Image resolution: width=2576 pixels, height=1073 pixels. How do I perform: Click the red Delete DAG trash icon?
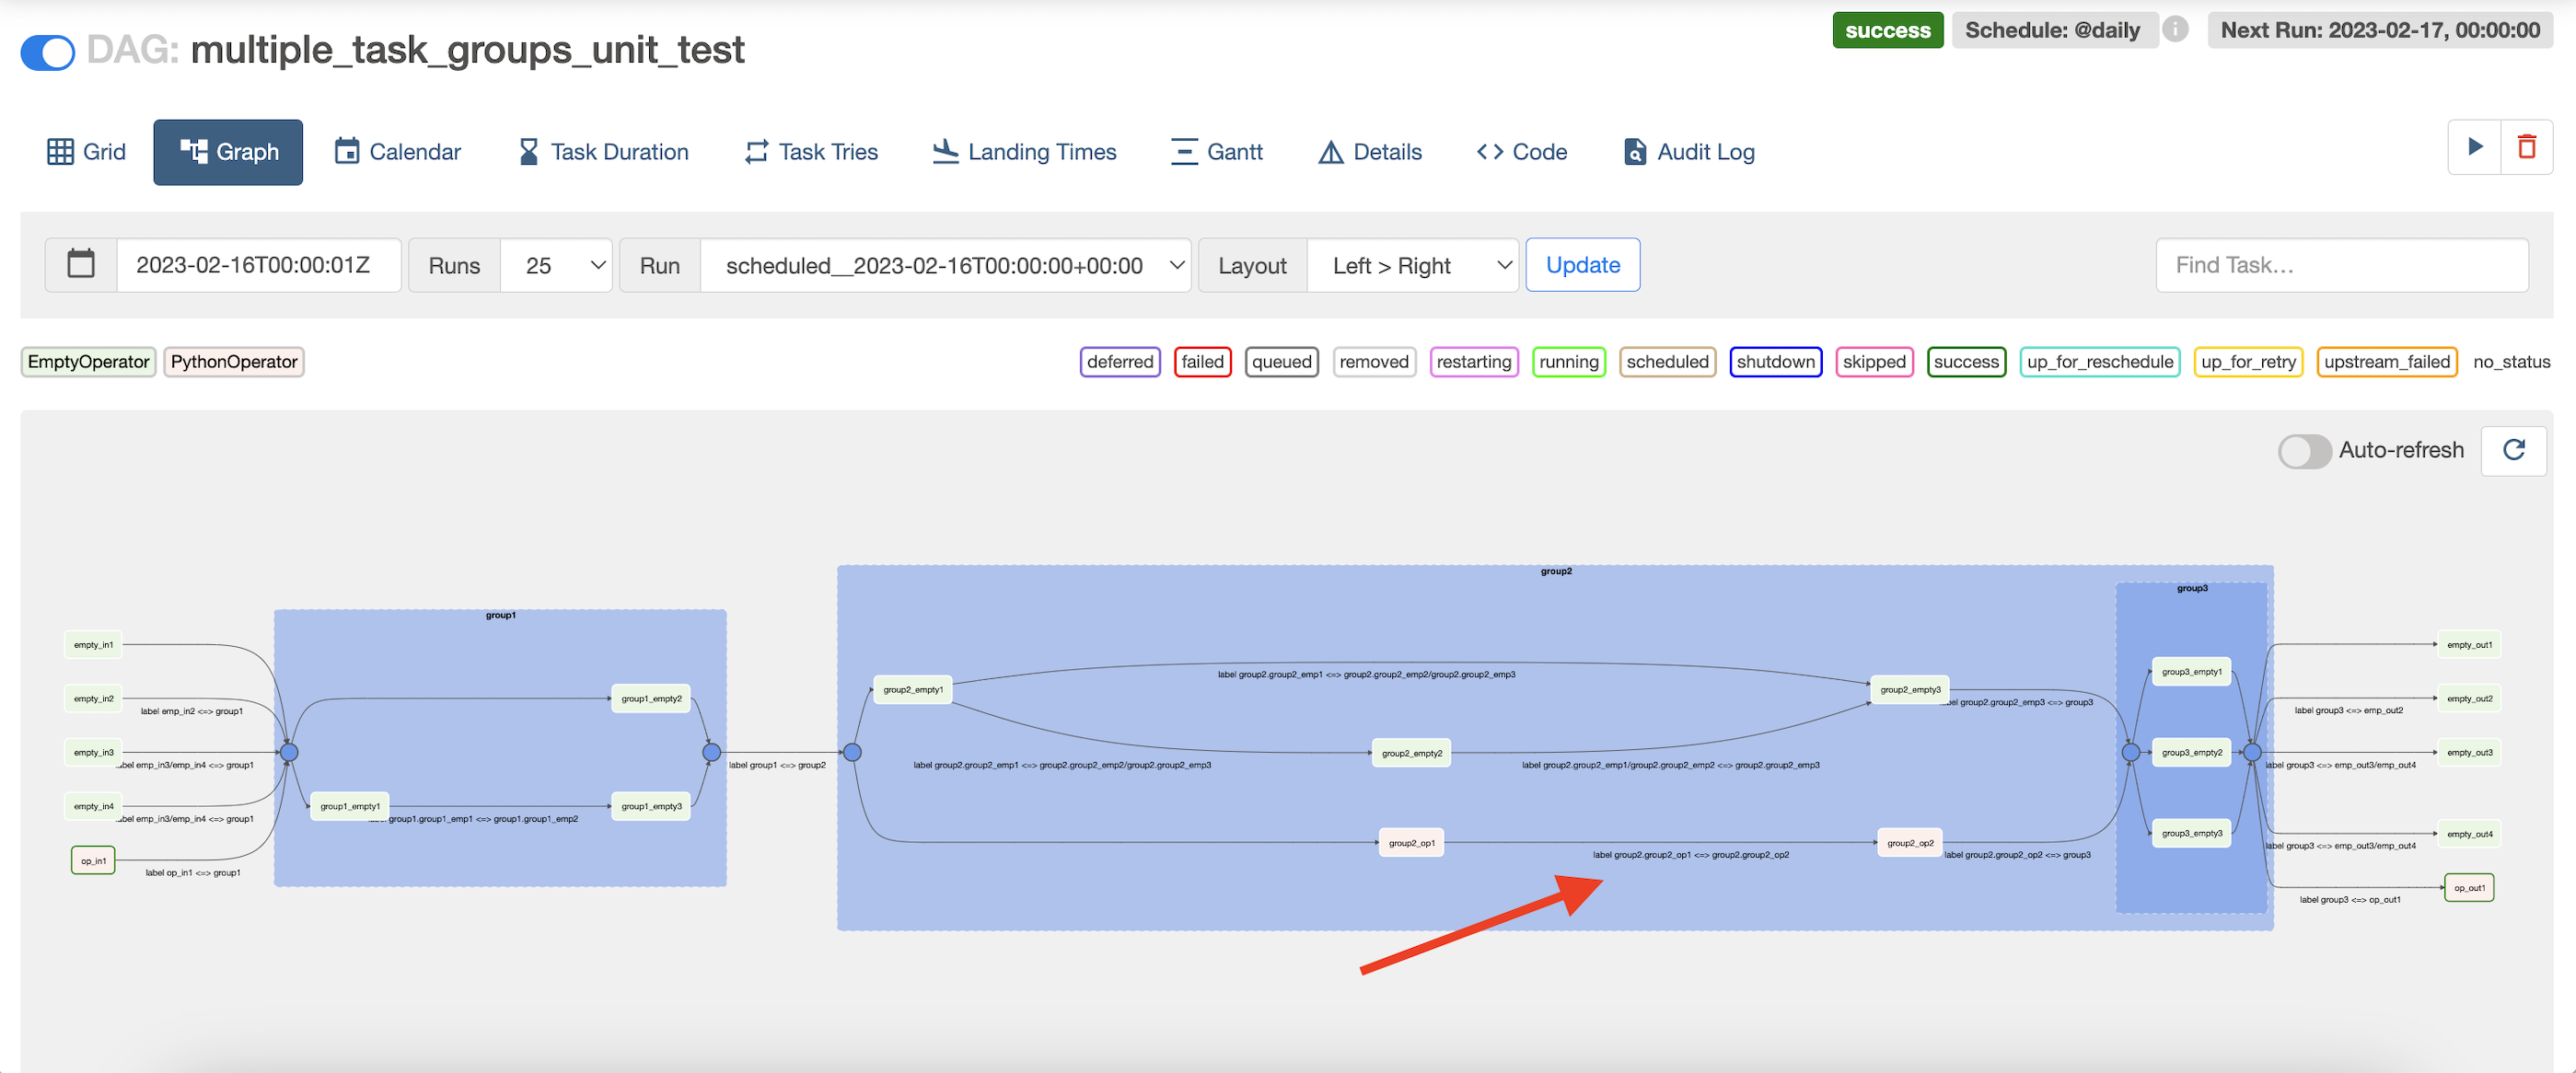point(2526,147)
